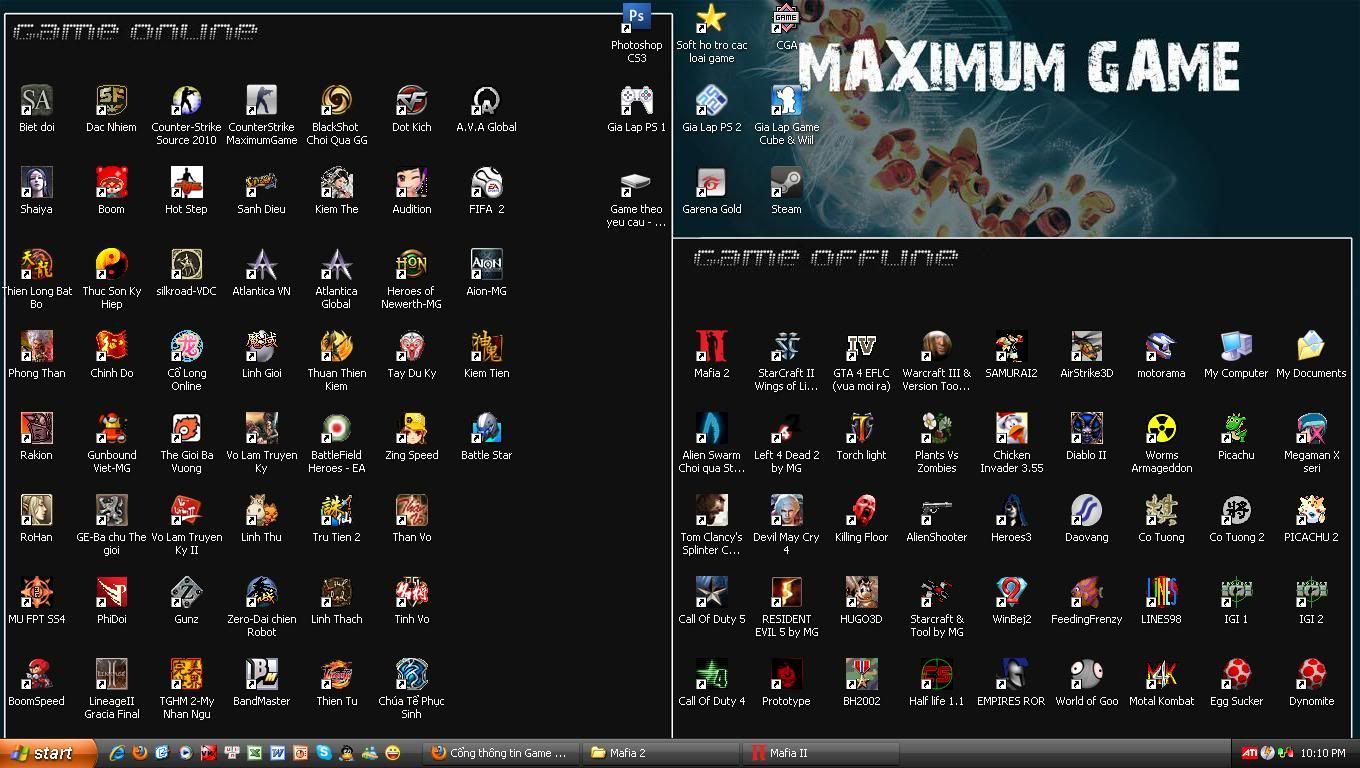Open Firefox from quick launch
This screenshot has width=1360, height=768.
[x=140, y=753]
